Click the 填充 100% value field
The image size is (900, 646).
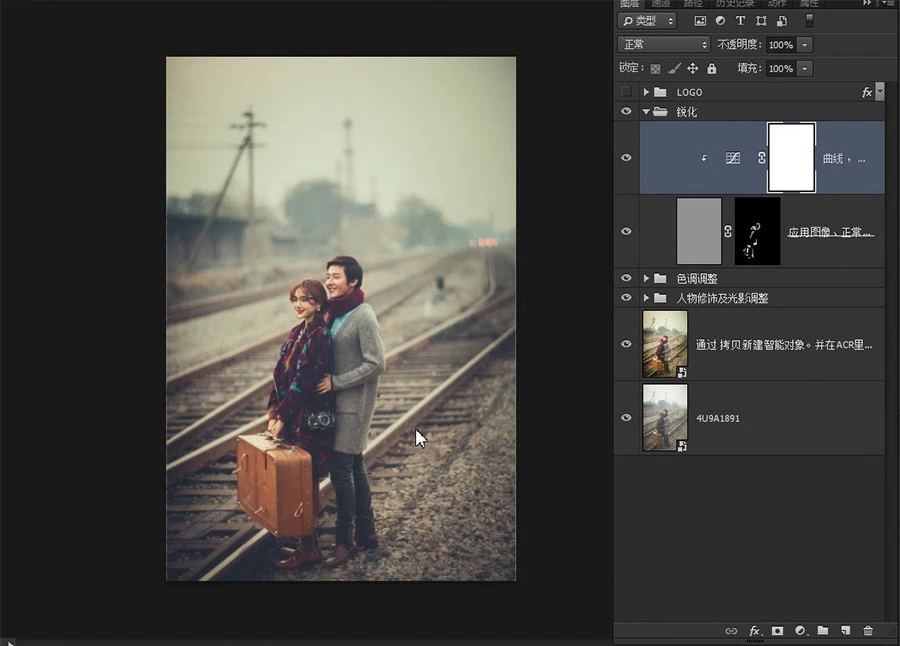tap(781, 69)
